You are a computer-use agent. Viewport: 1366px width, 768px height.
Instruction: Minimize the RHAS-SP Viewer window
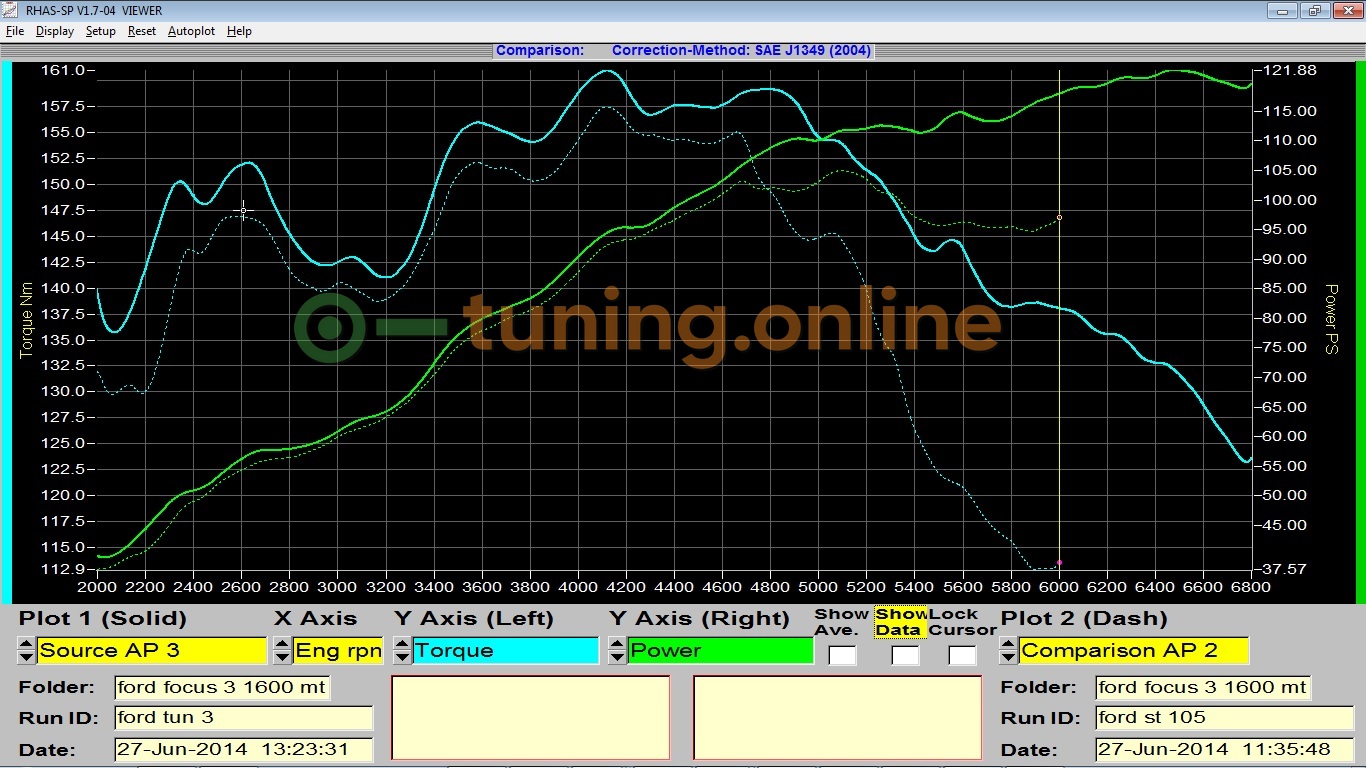[x=1283, y=11]
